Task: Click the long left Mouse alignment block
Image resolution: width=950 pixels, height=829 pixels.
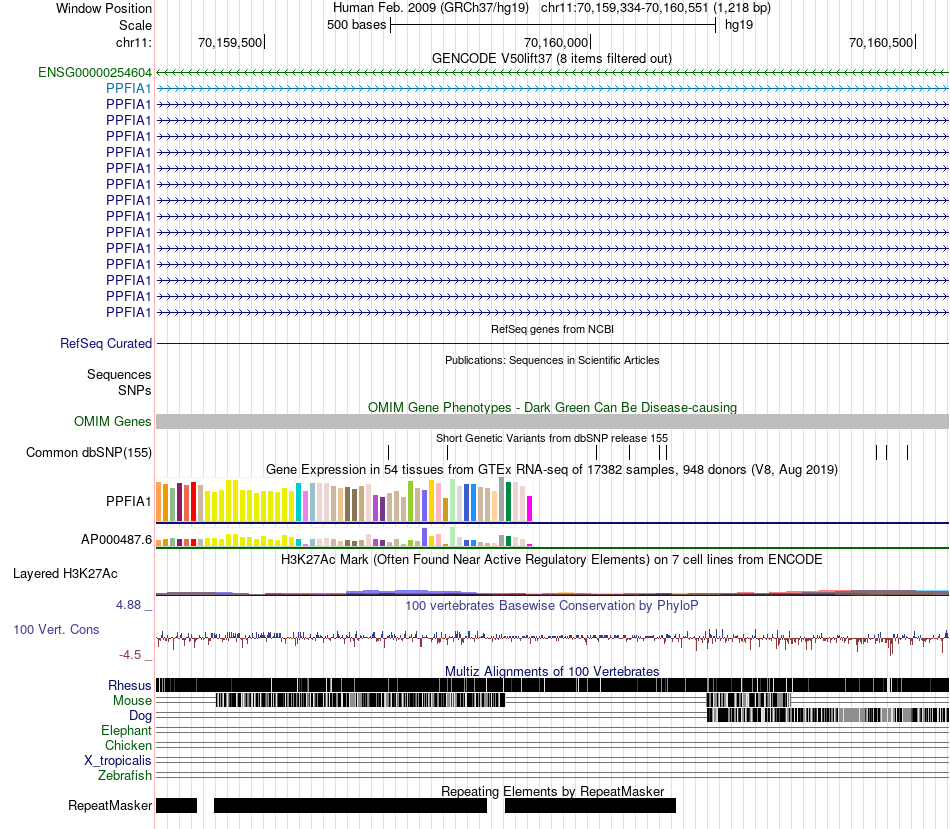Action: pyautogui.click(x=360, y=701)
